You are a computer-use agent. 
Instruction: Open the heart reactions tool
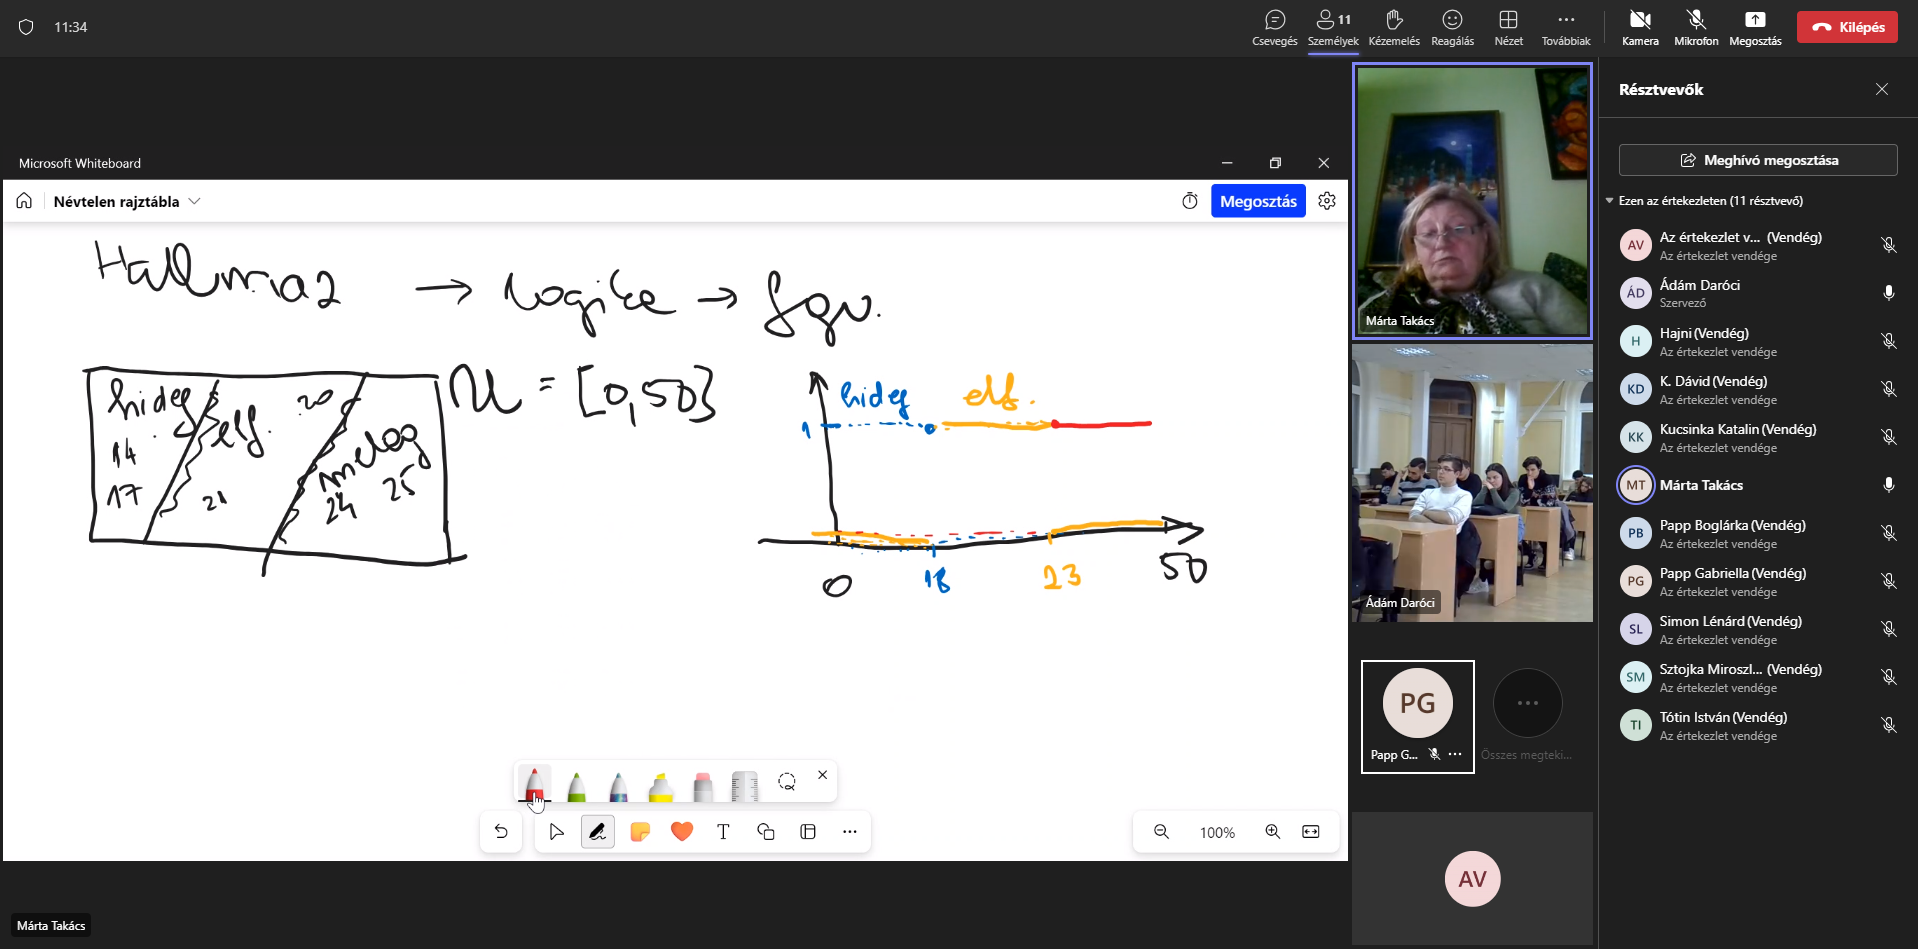[682, 832]
